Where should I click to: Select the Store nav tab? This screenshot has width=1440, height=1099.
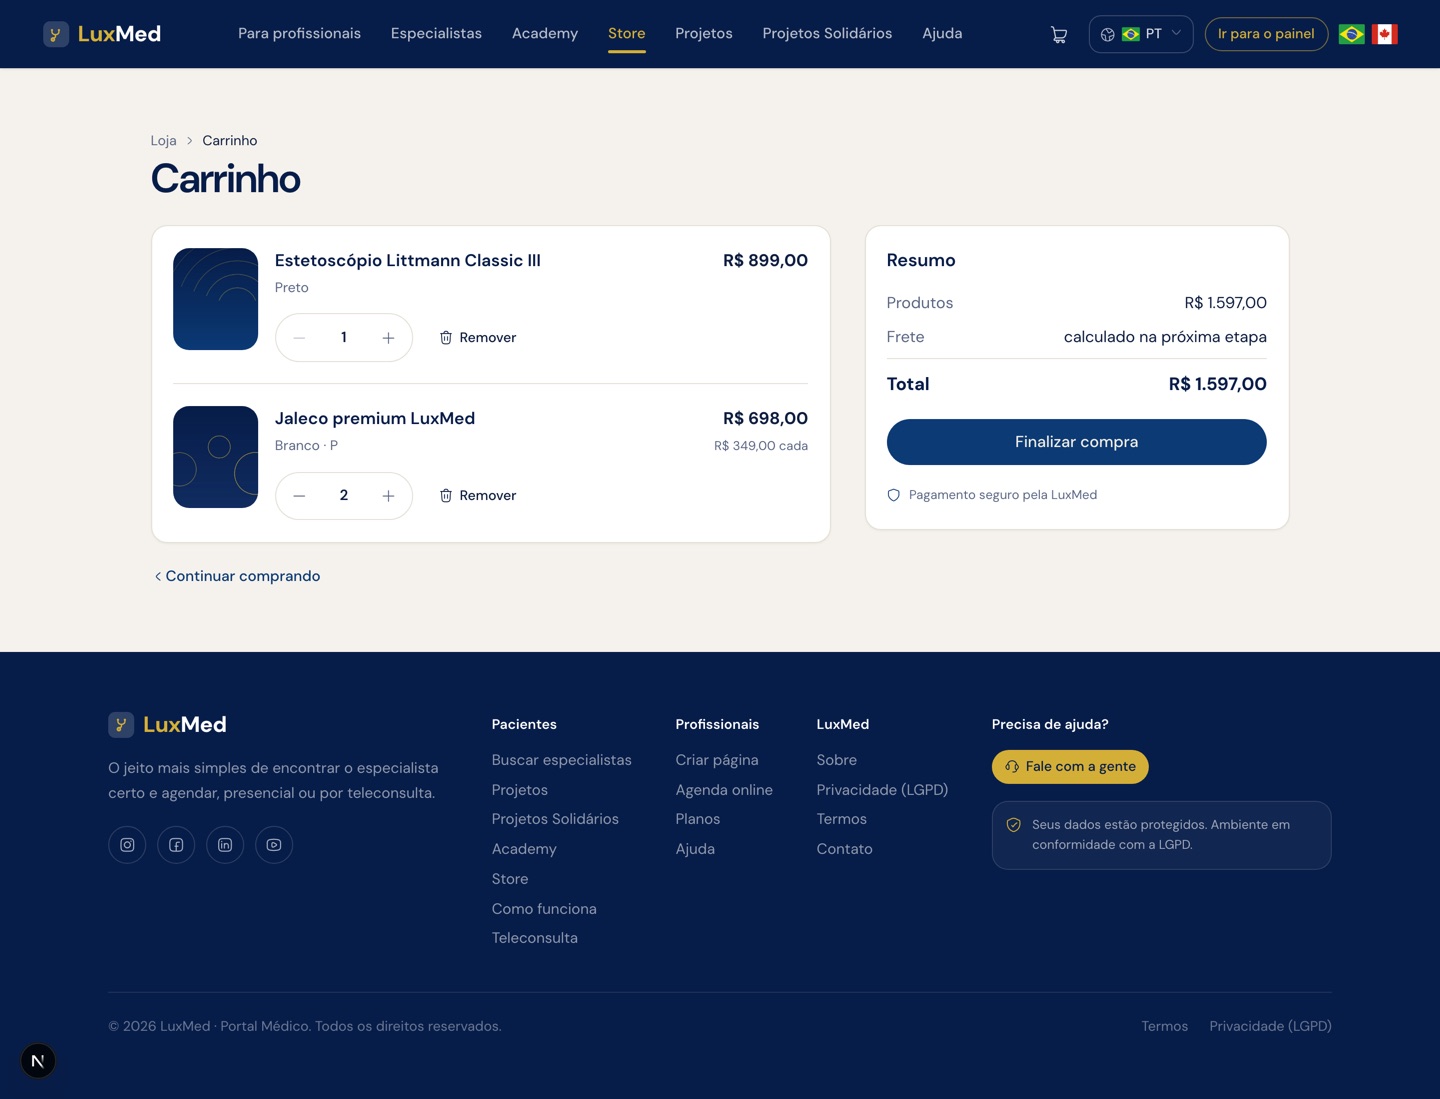tap(627, 33)
